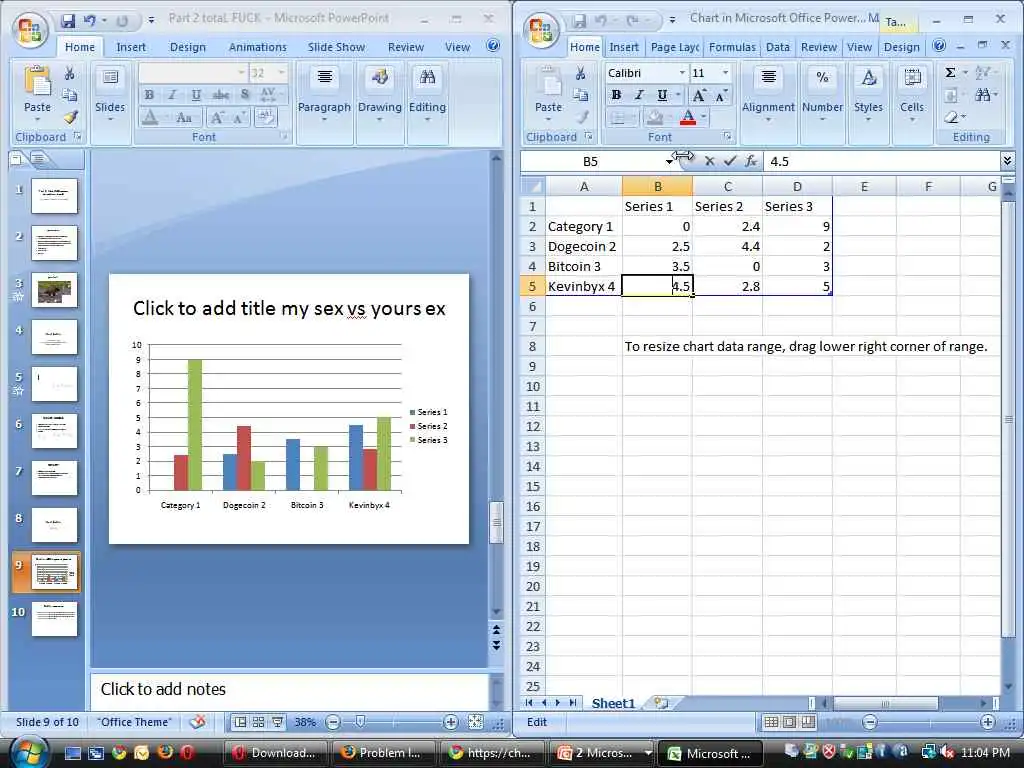Confirm cell entry with formula bar checkmark

(x=730, y=161)
